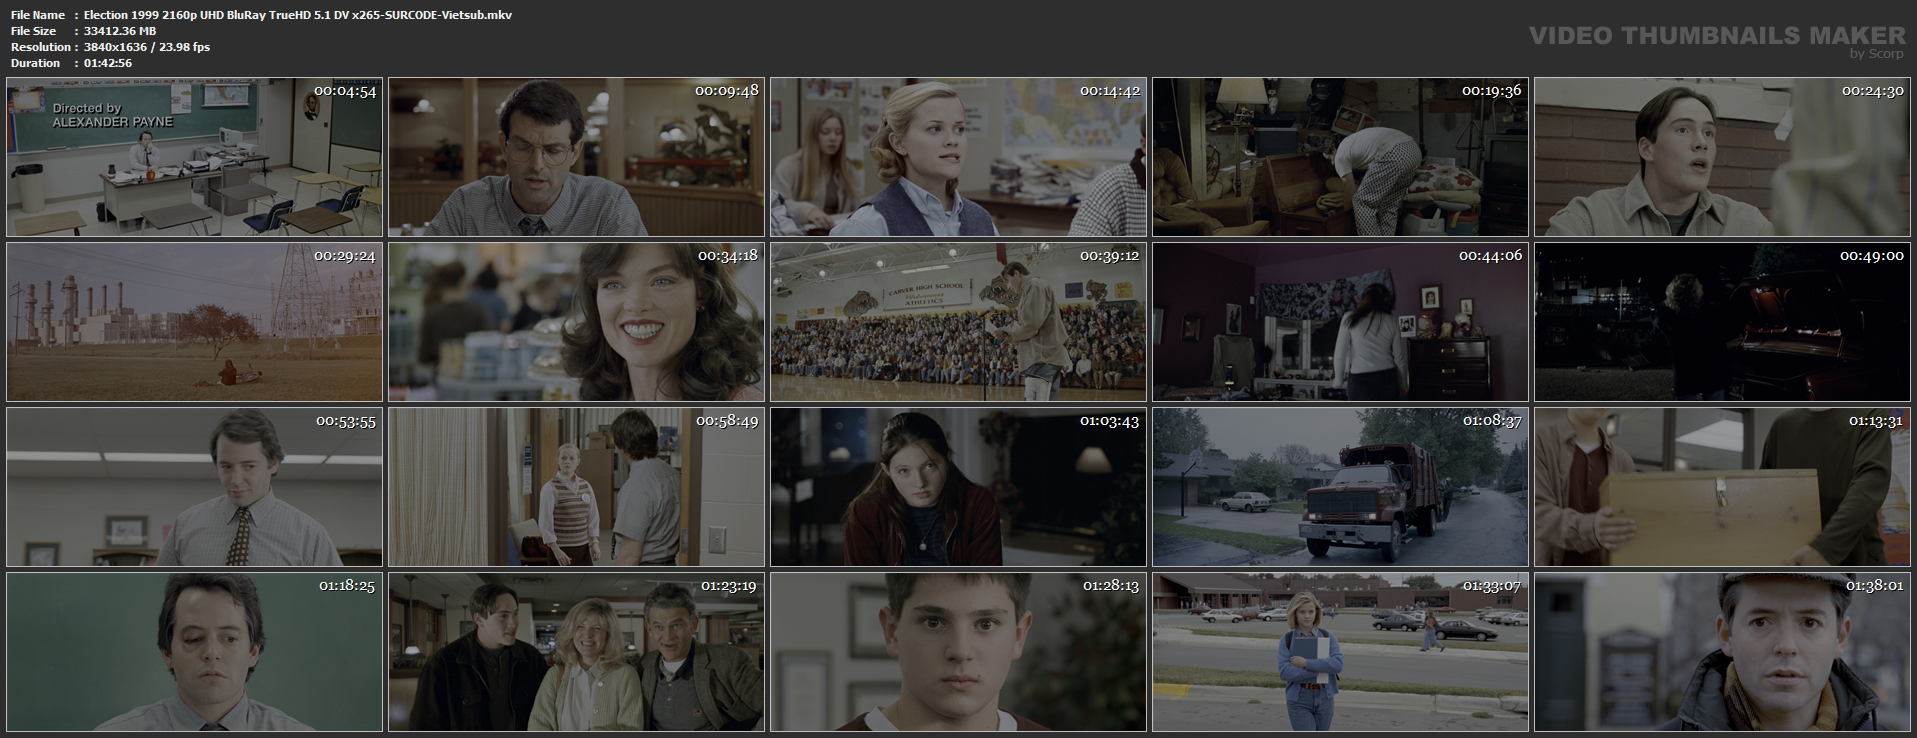Click the resolution value 3840x1636 / 23.98 fps
The height and width of the screenshot is (738, 1917).
(x=147, y=47)
